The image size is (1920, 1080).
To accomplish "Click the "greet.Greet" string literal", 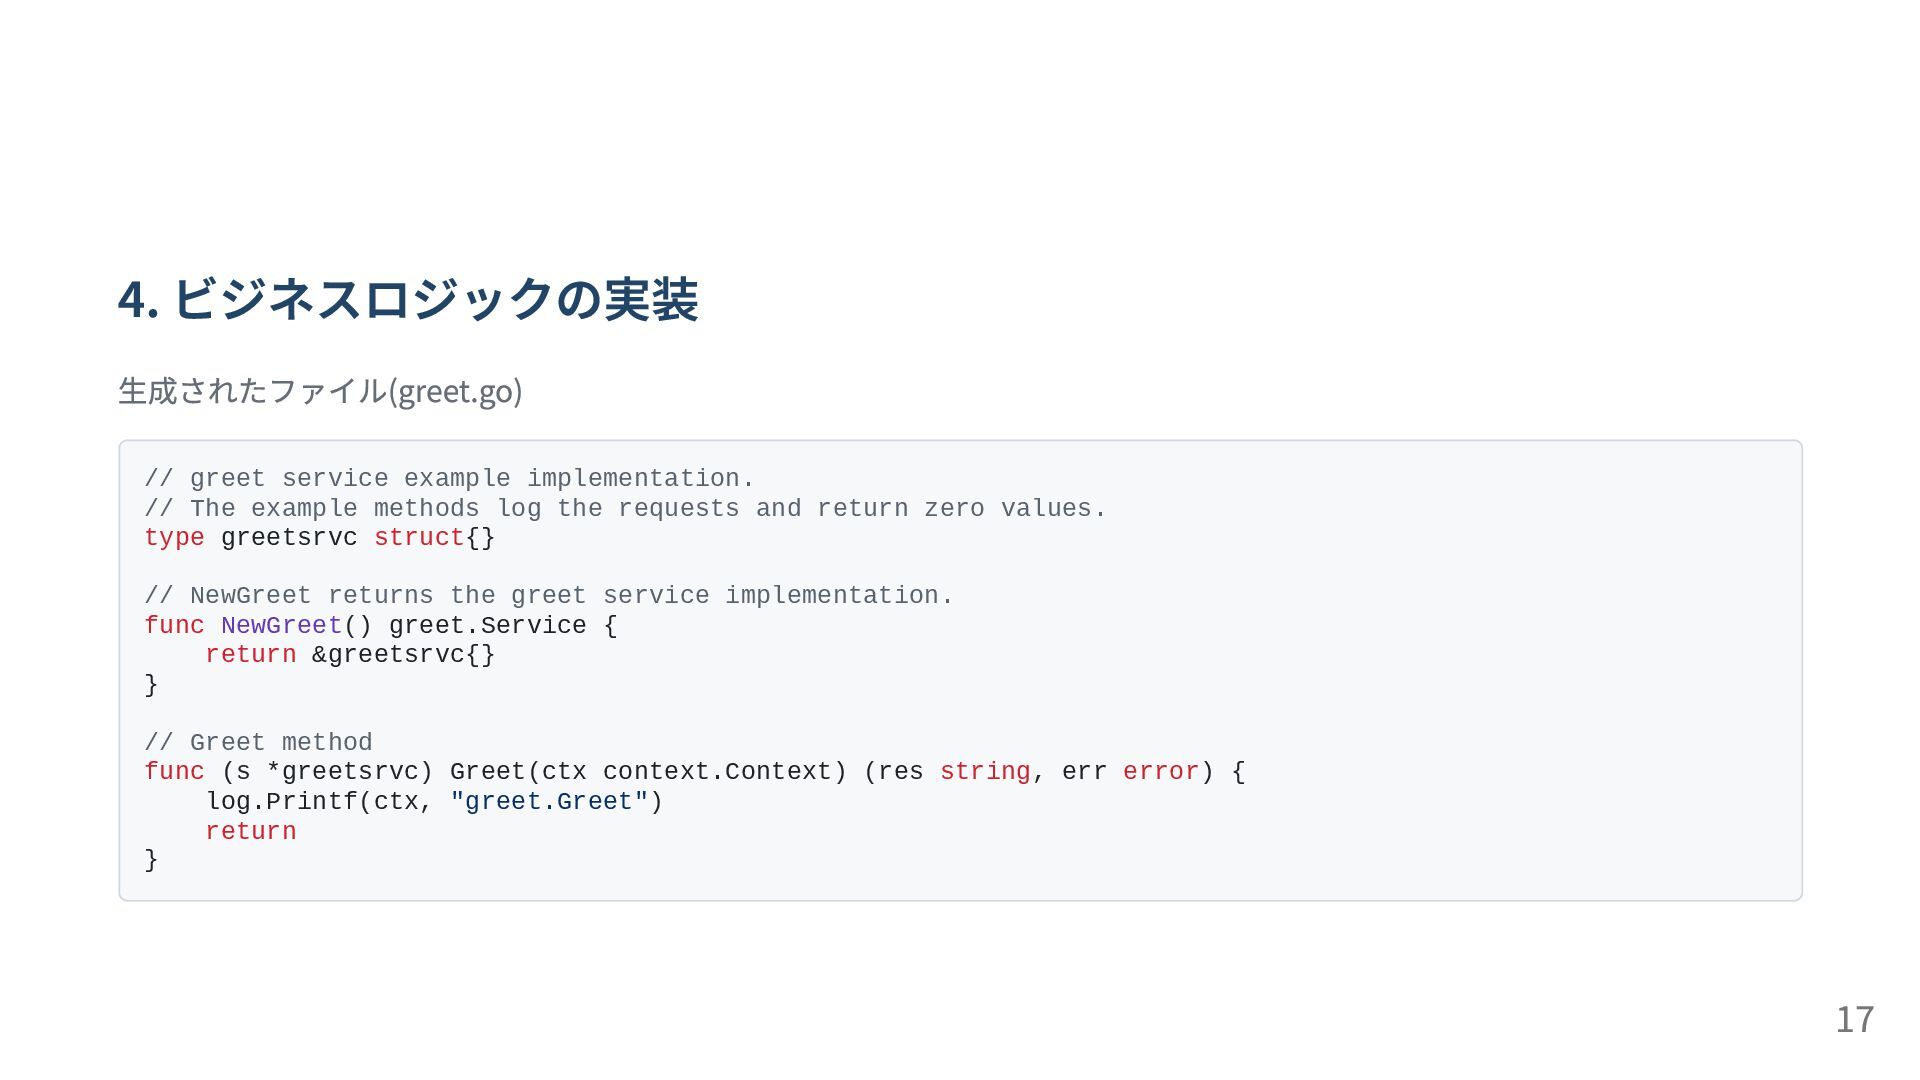I will [549, 802].
